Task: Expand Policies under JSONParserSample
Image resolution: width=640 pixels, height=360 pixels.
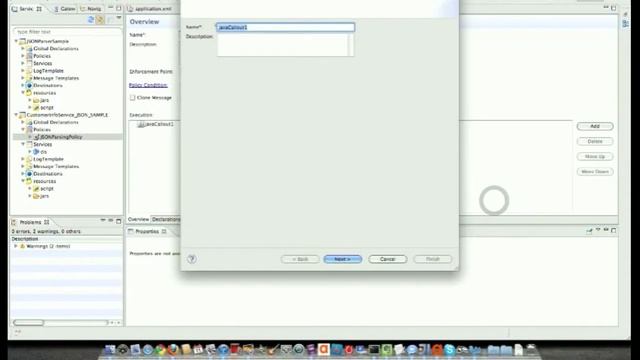Action: (23, 56)
